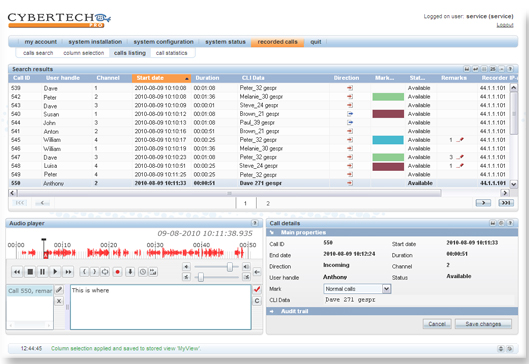Open help icon in Call details header
Image resolution: width=529 pixels, height=364 pixels.
pyautogui.click(x=510, y=223)
